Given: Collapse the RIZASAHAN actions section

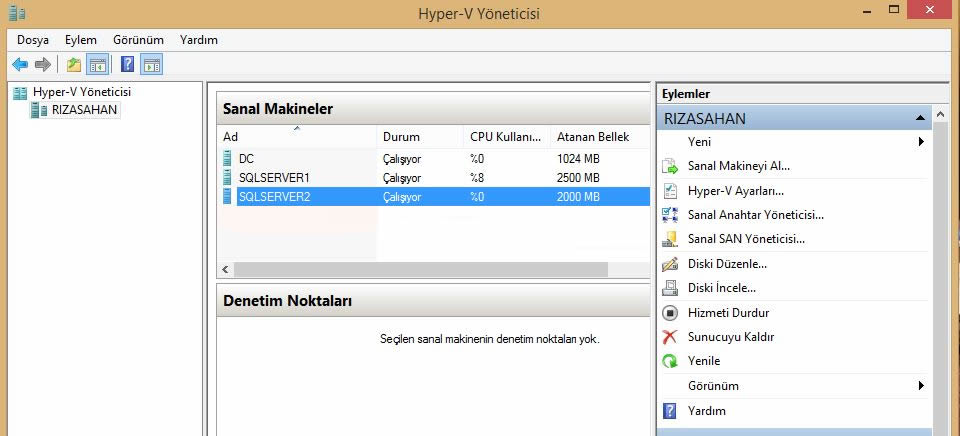Looking at the screenshot, I should click(x=920, y=118).
